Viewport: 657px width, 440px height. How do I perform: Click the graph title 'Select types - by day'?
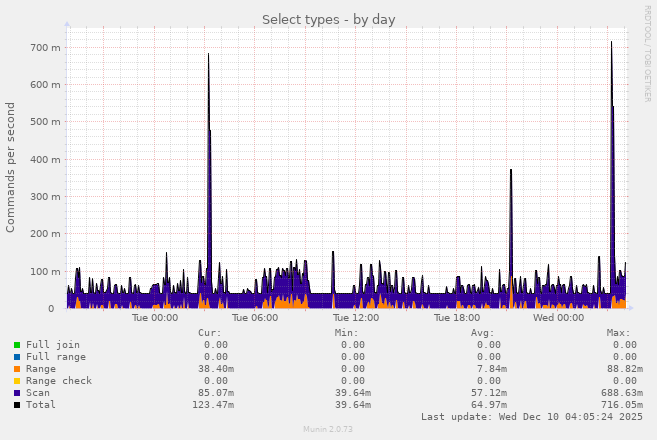(328, 20)
